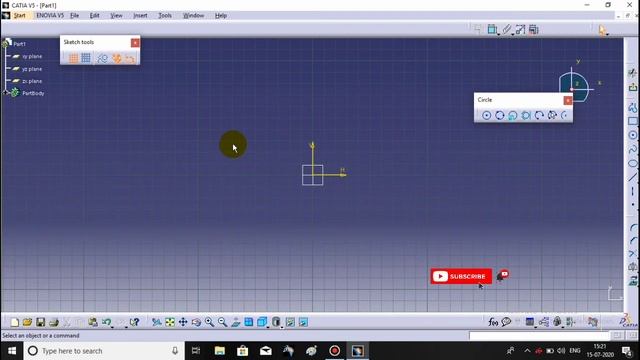Select Part1 root node in tree
This screenshot has height=360, width=640.
(x=19, y=44)
